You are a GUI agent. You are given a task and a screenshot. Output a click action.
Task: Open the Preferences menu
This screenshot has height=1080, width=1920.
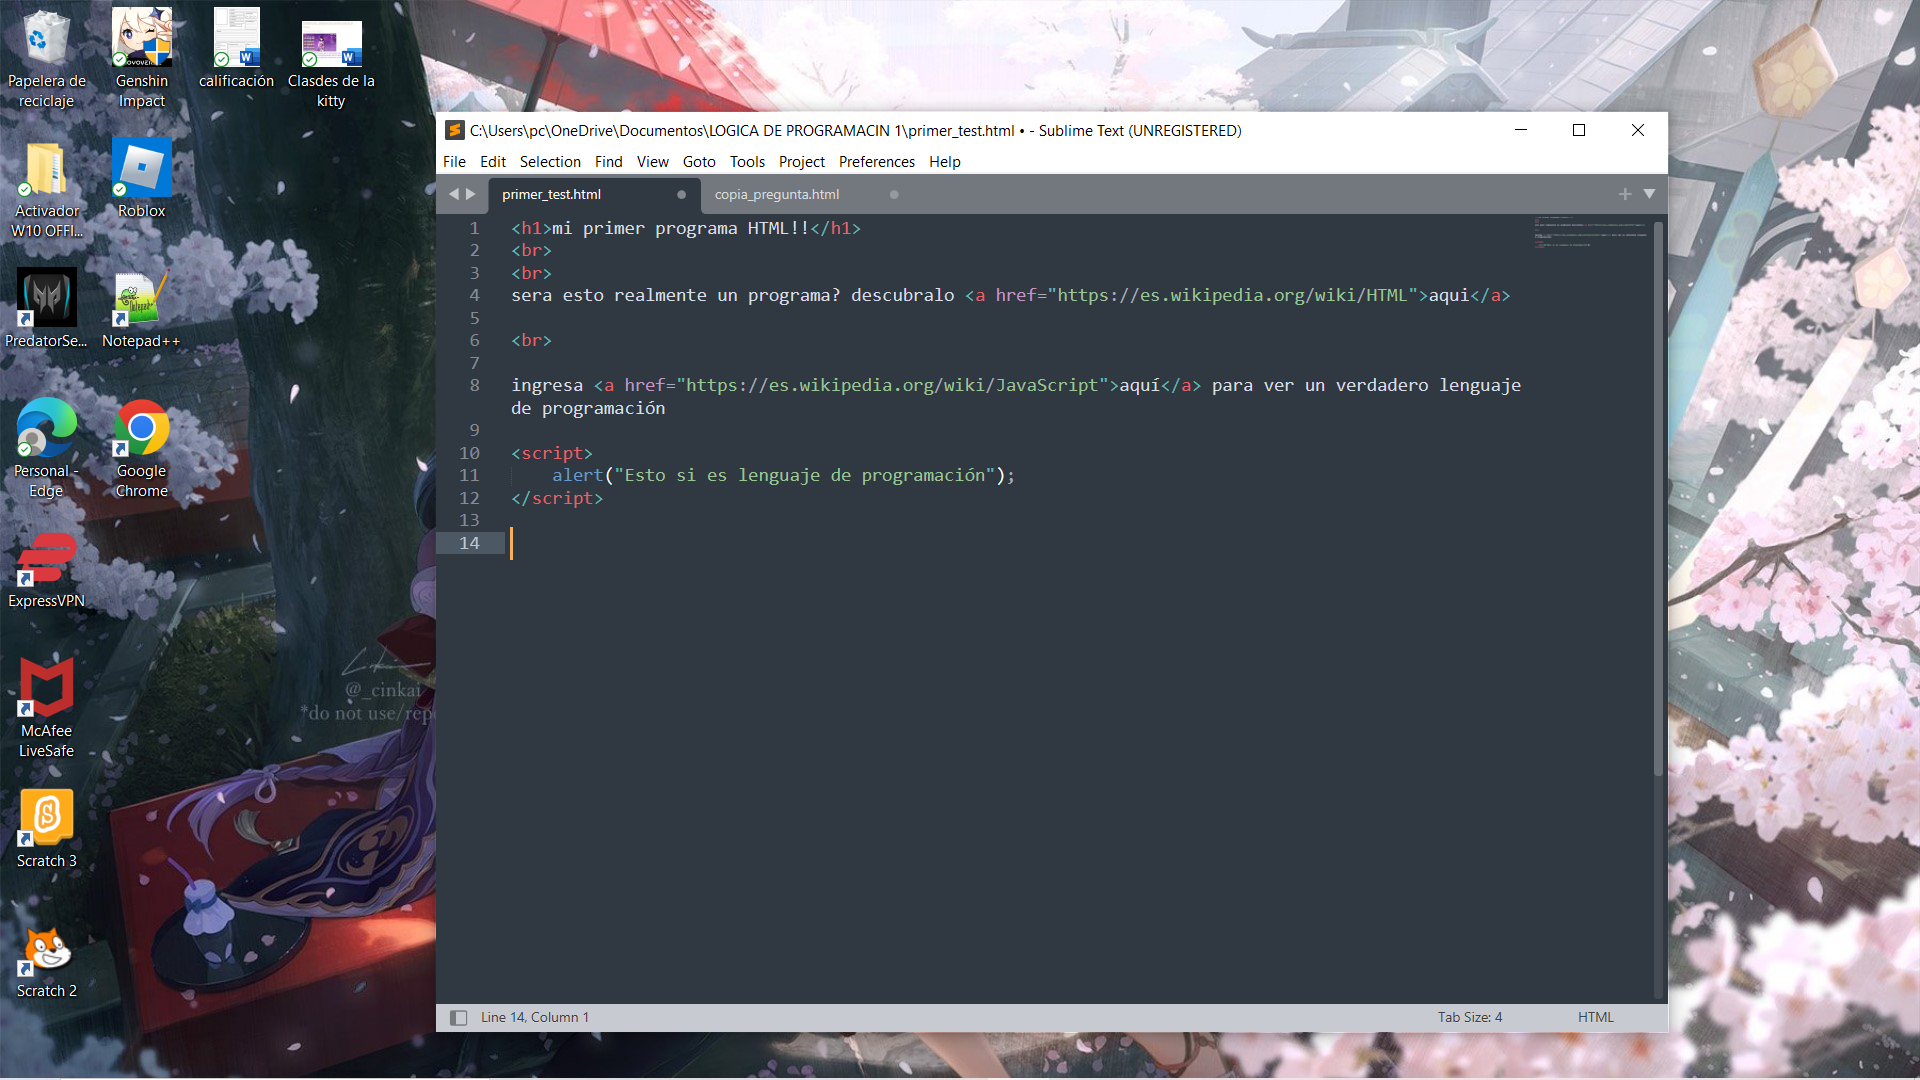[x=877, y=162]
